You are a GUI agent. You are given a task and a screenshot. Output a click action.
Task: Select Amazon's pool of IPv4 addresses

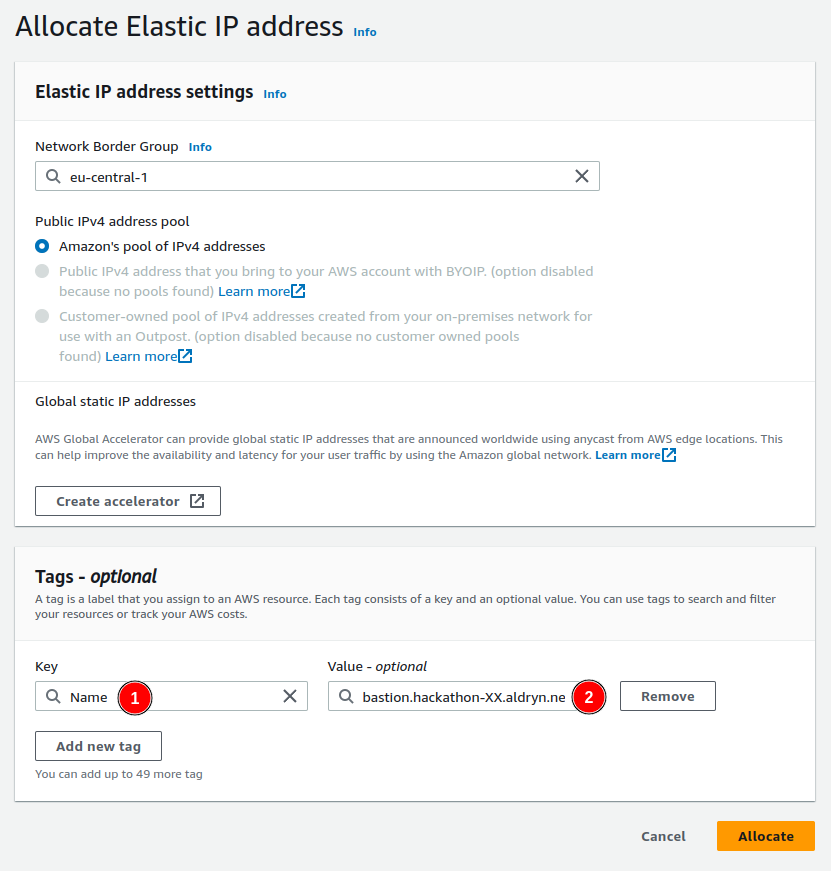pos(42,246)
